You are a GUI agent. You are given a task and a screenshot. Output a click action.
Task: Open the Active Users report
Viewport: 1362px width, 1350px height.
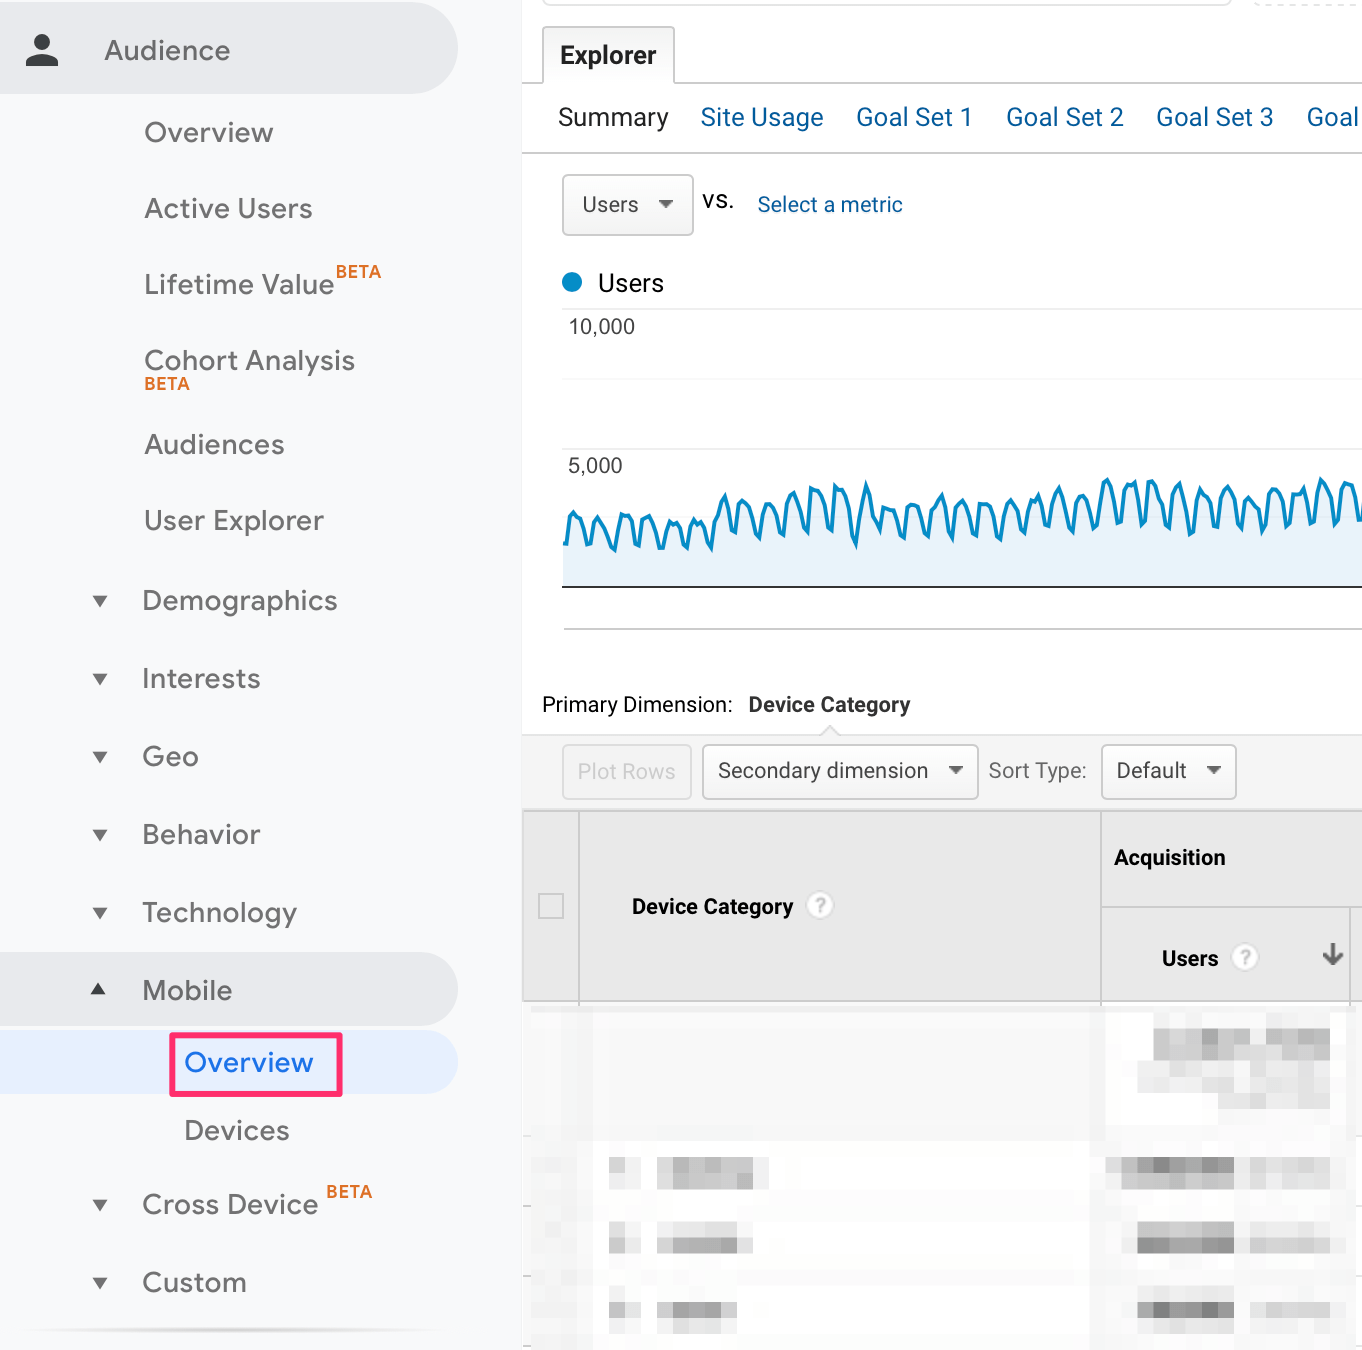229,209
